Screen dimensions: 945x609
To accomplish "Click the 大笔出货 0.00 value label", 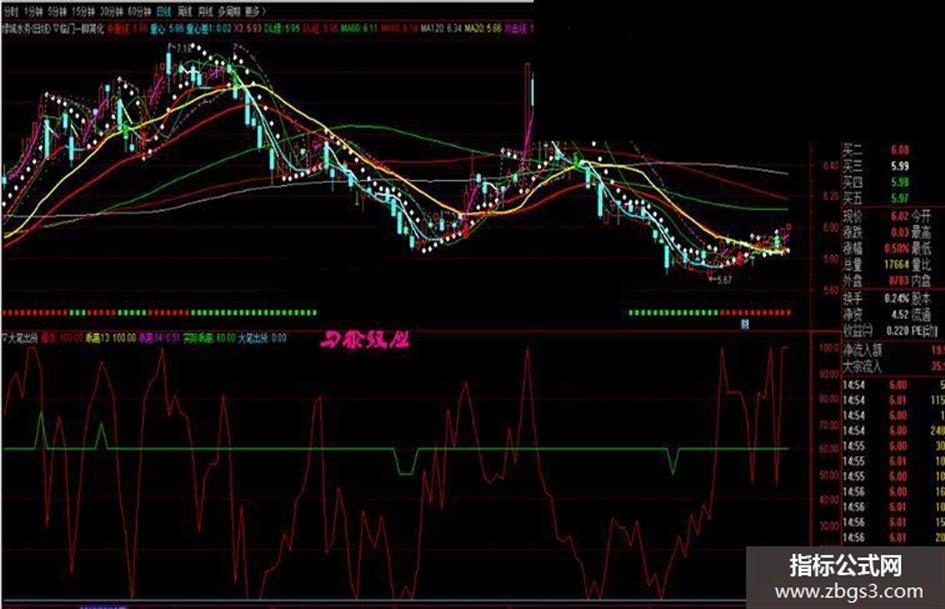I will pos(262,338).
